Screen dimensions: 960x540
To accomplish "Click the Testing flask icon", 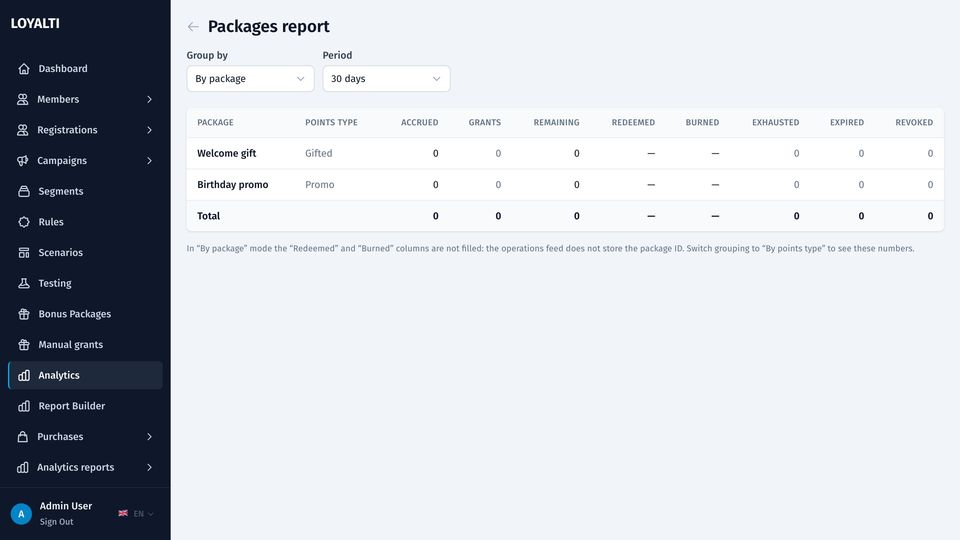I will click(x=24, y=283).
